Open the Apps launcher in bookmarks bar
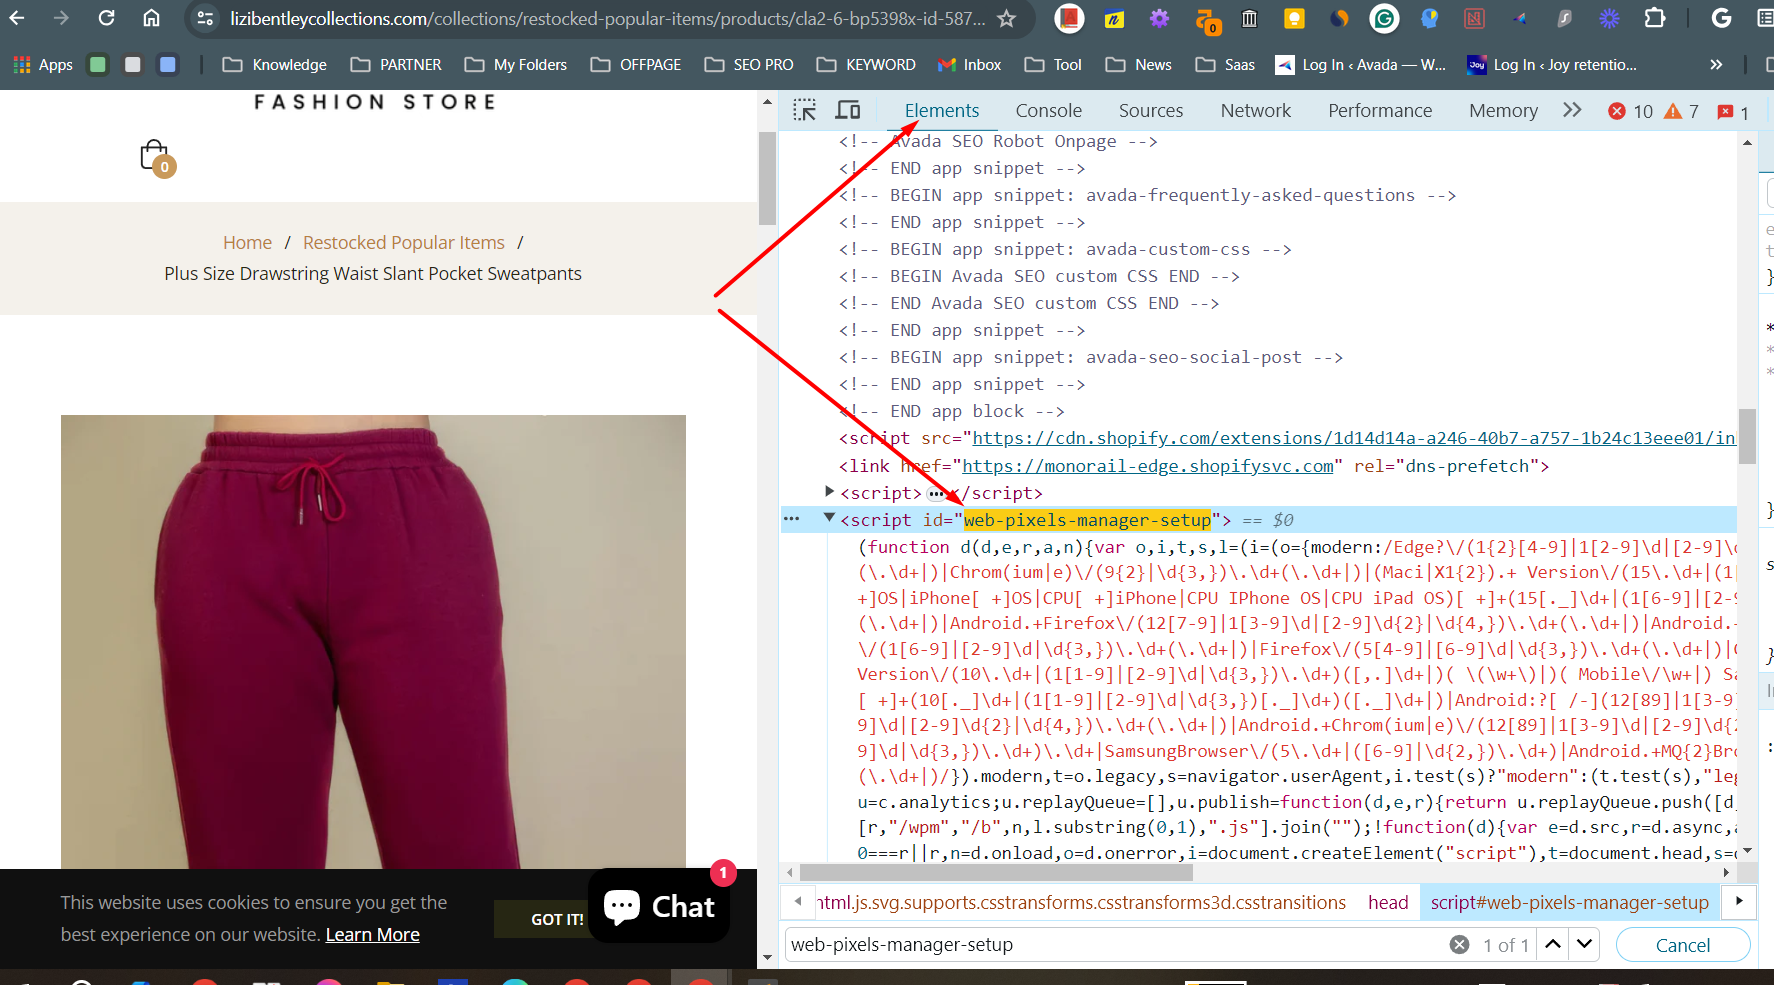Image resolution: width=1774 pixels, height=985 pixels. click(43, 65)
